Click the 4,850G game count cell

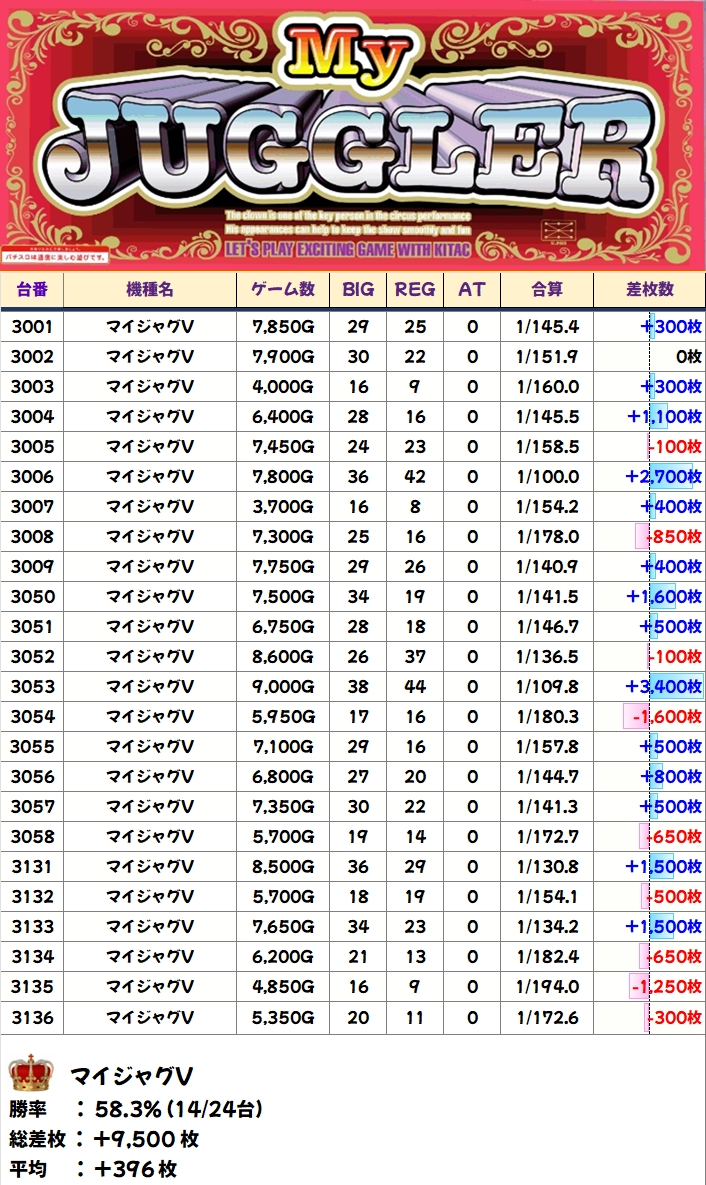pos(283,987)
